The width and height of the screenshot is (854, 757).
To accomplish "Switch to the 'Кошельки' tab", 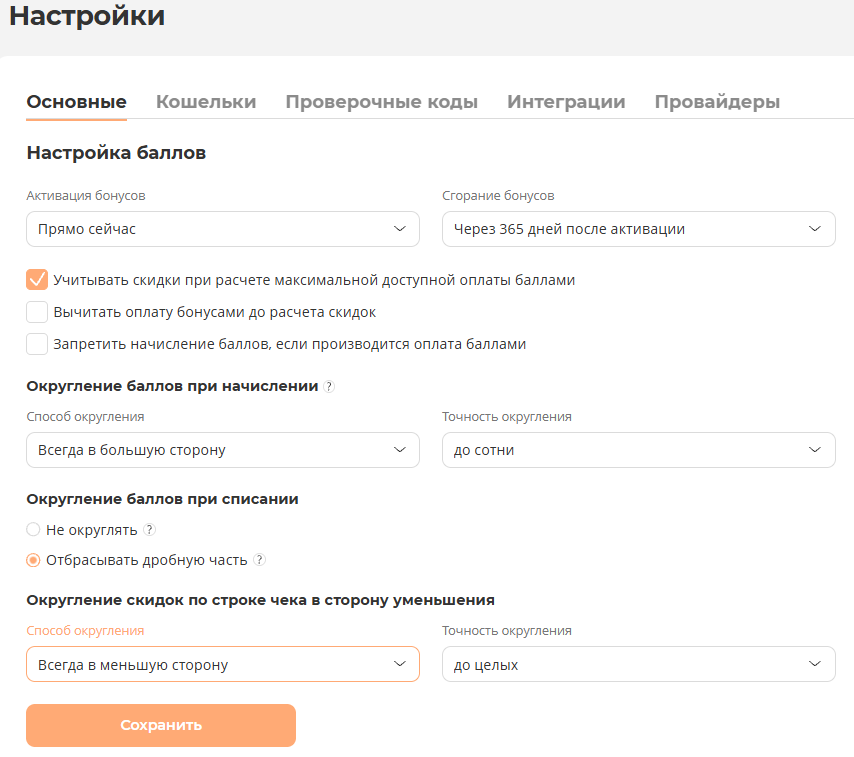I will click(x=206, y=102).
